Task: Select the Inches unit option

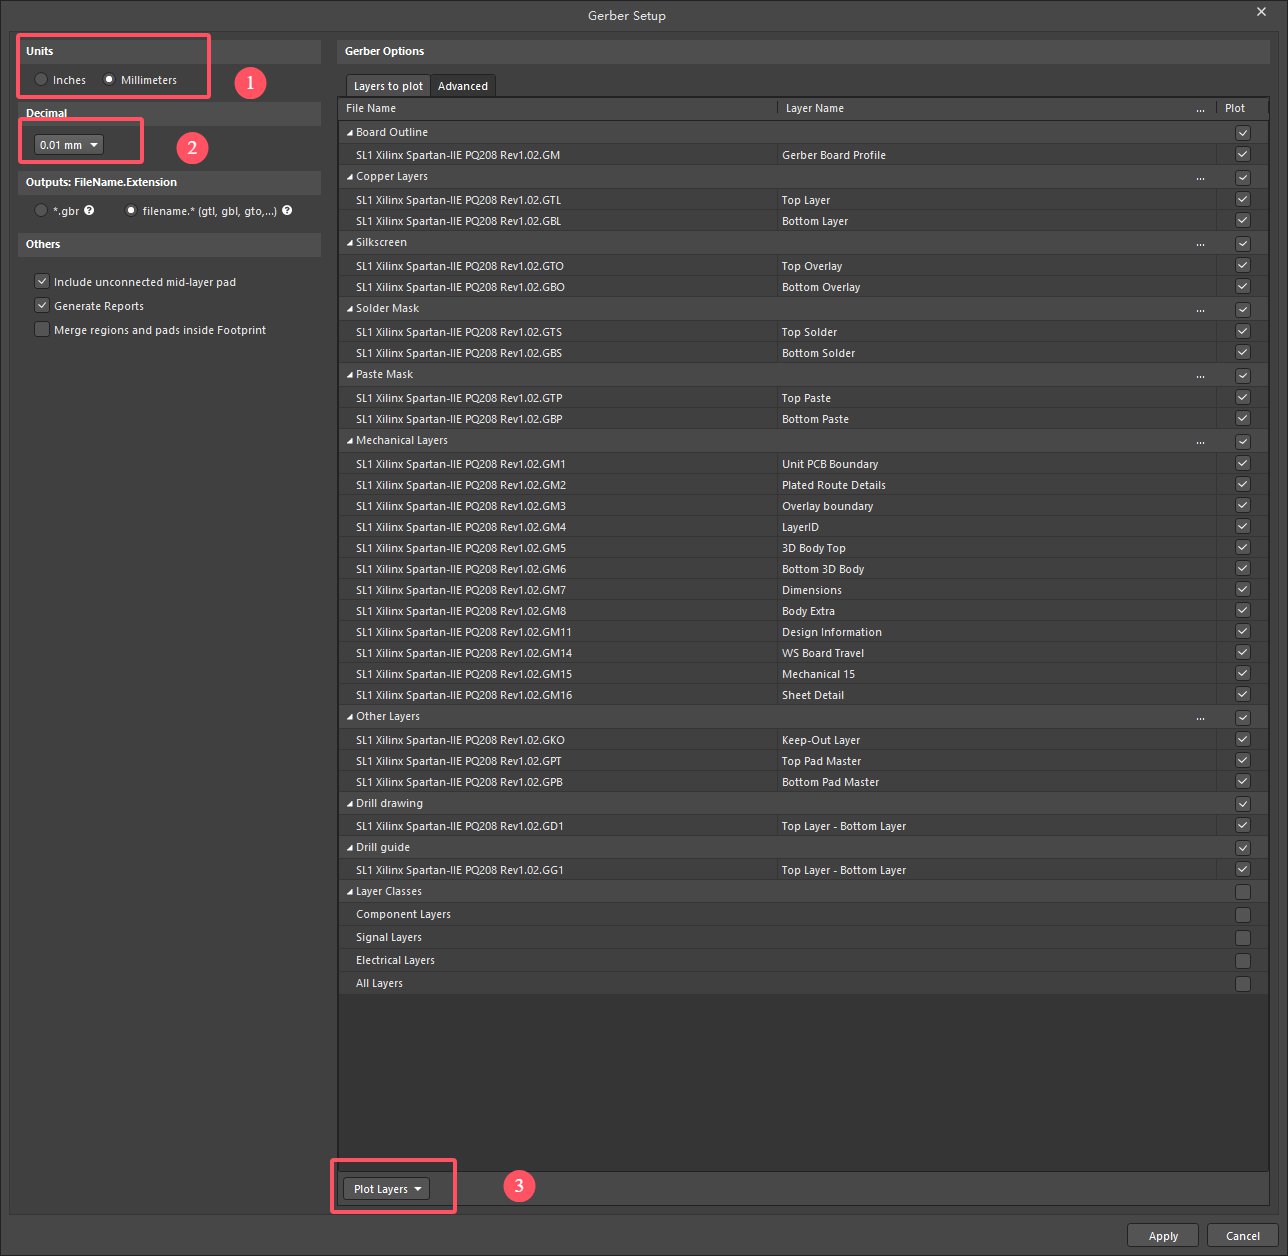Action: click(41, 79)
